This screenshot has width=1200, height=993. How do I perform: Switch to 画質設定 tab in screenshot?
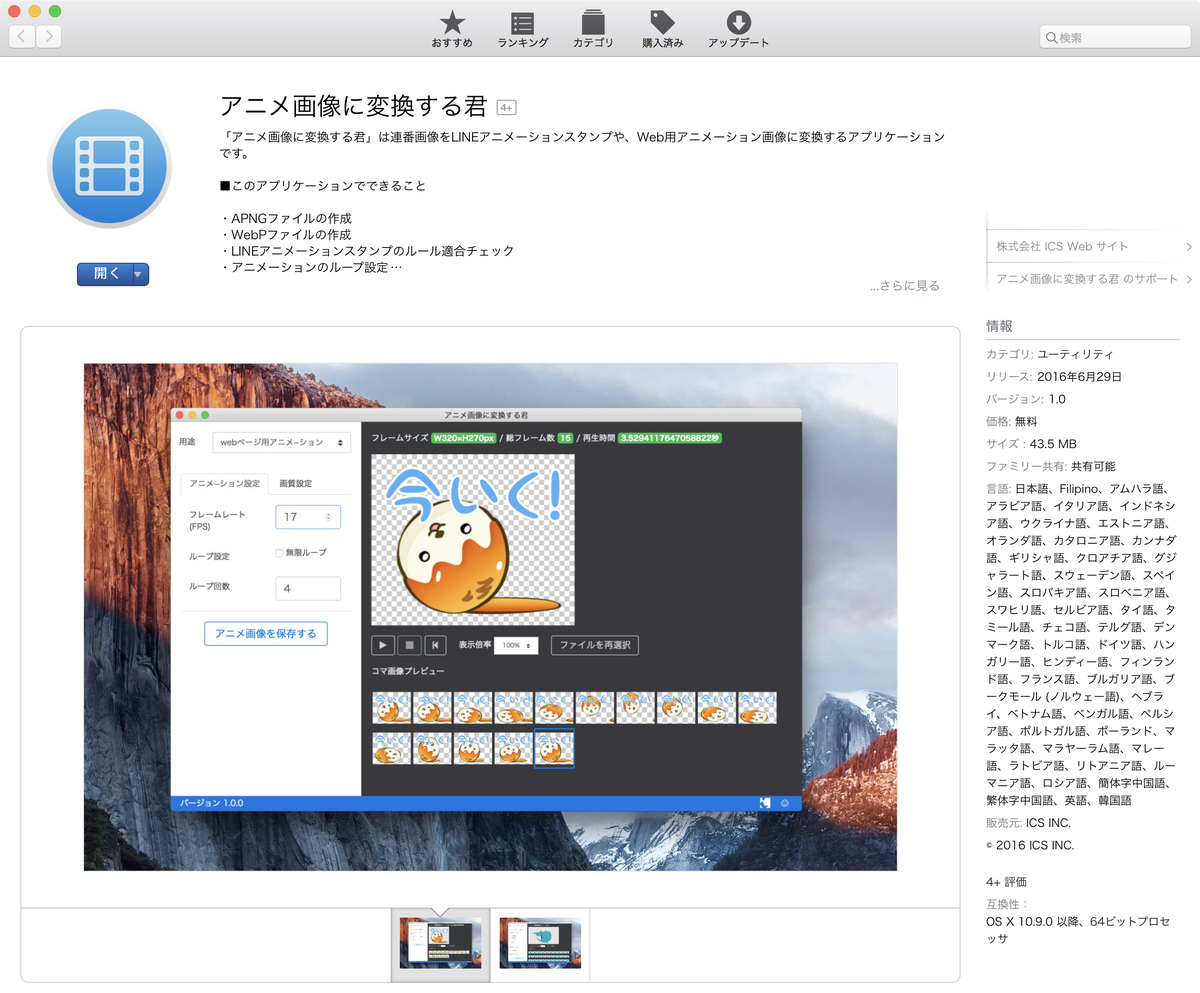(296, 483)
